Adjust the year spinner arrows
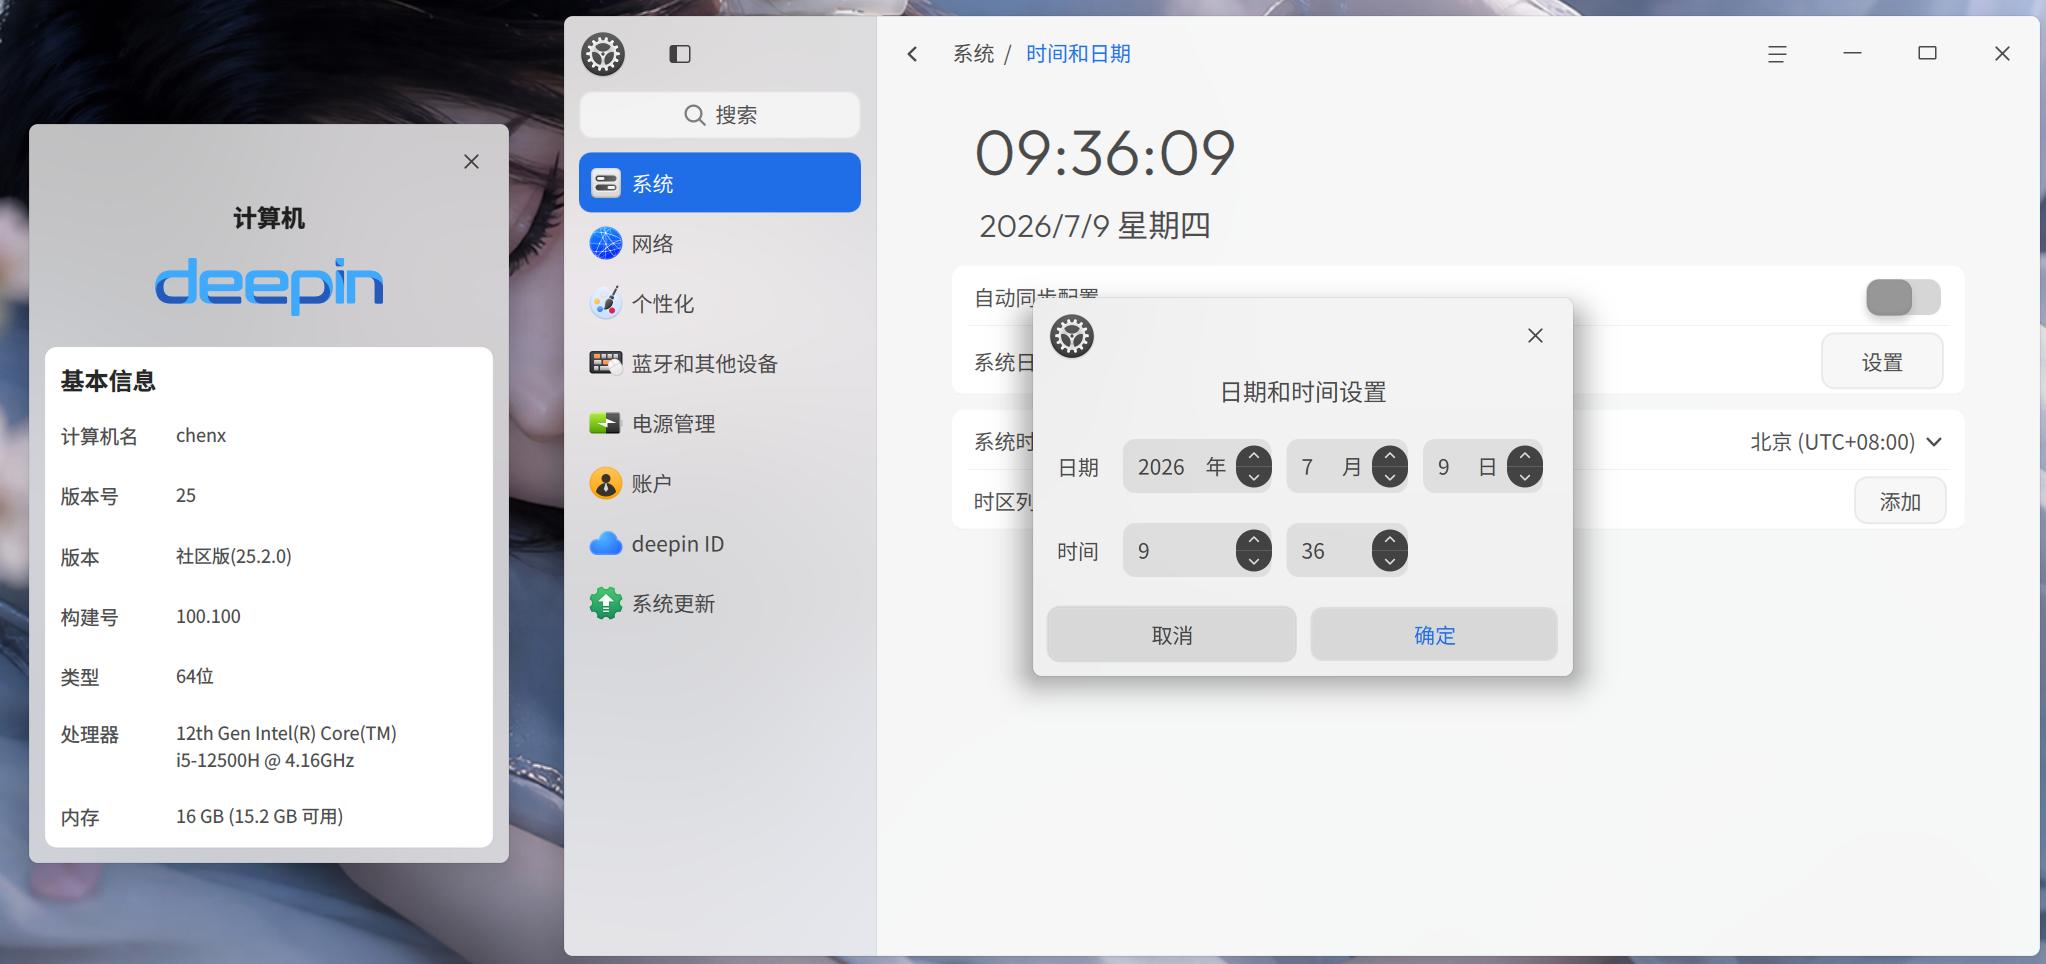This screenshot has height=964, width=2046. [1254, 467]
